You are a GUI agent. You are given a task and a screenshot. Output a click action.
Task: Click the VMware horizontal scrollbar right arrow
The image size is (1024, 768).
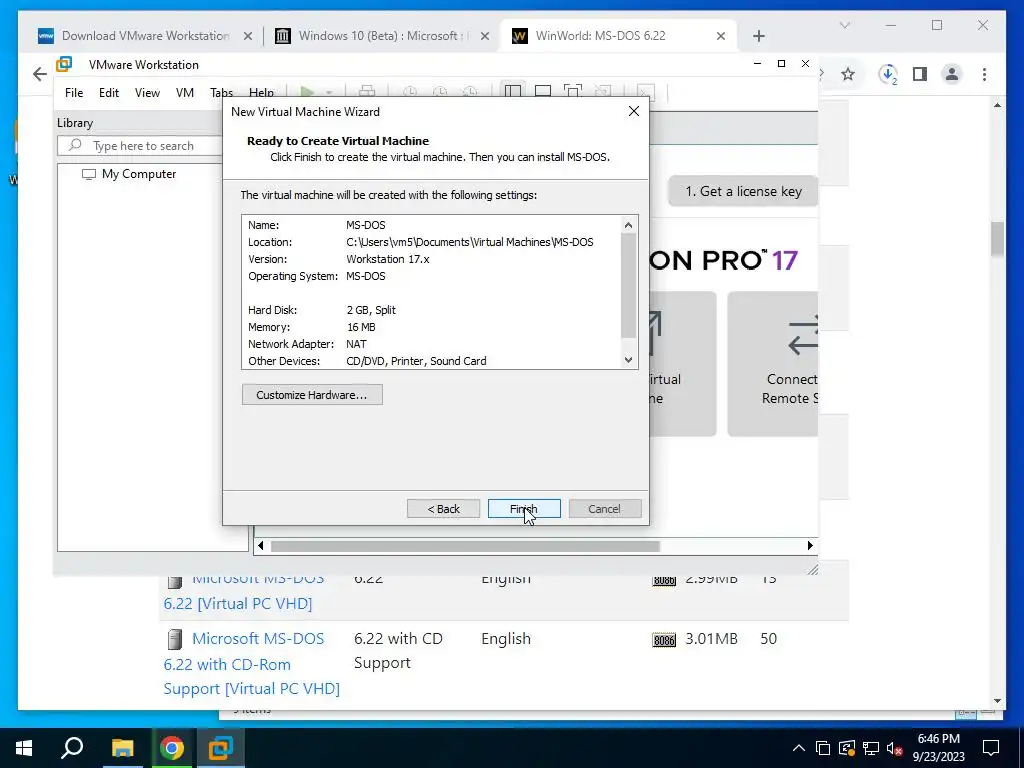click(810, 545)
